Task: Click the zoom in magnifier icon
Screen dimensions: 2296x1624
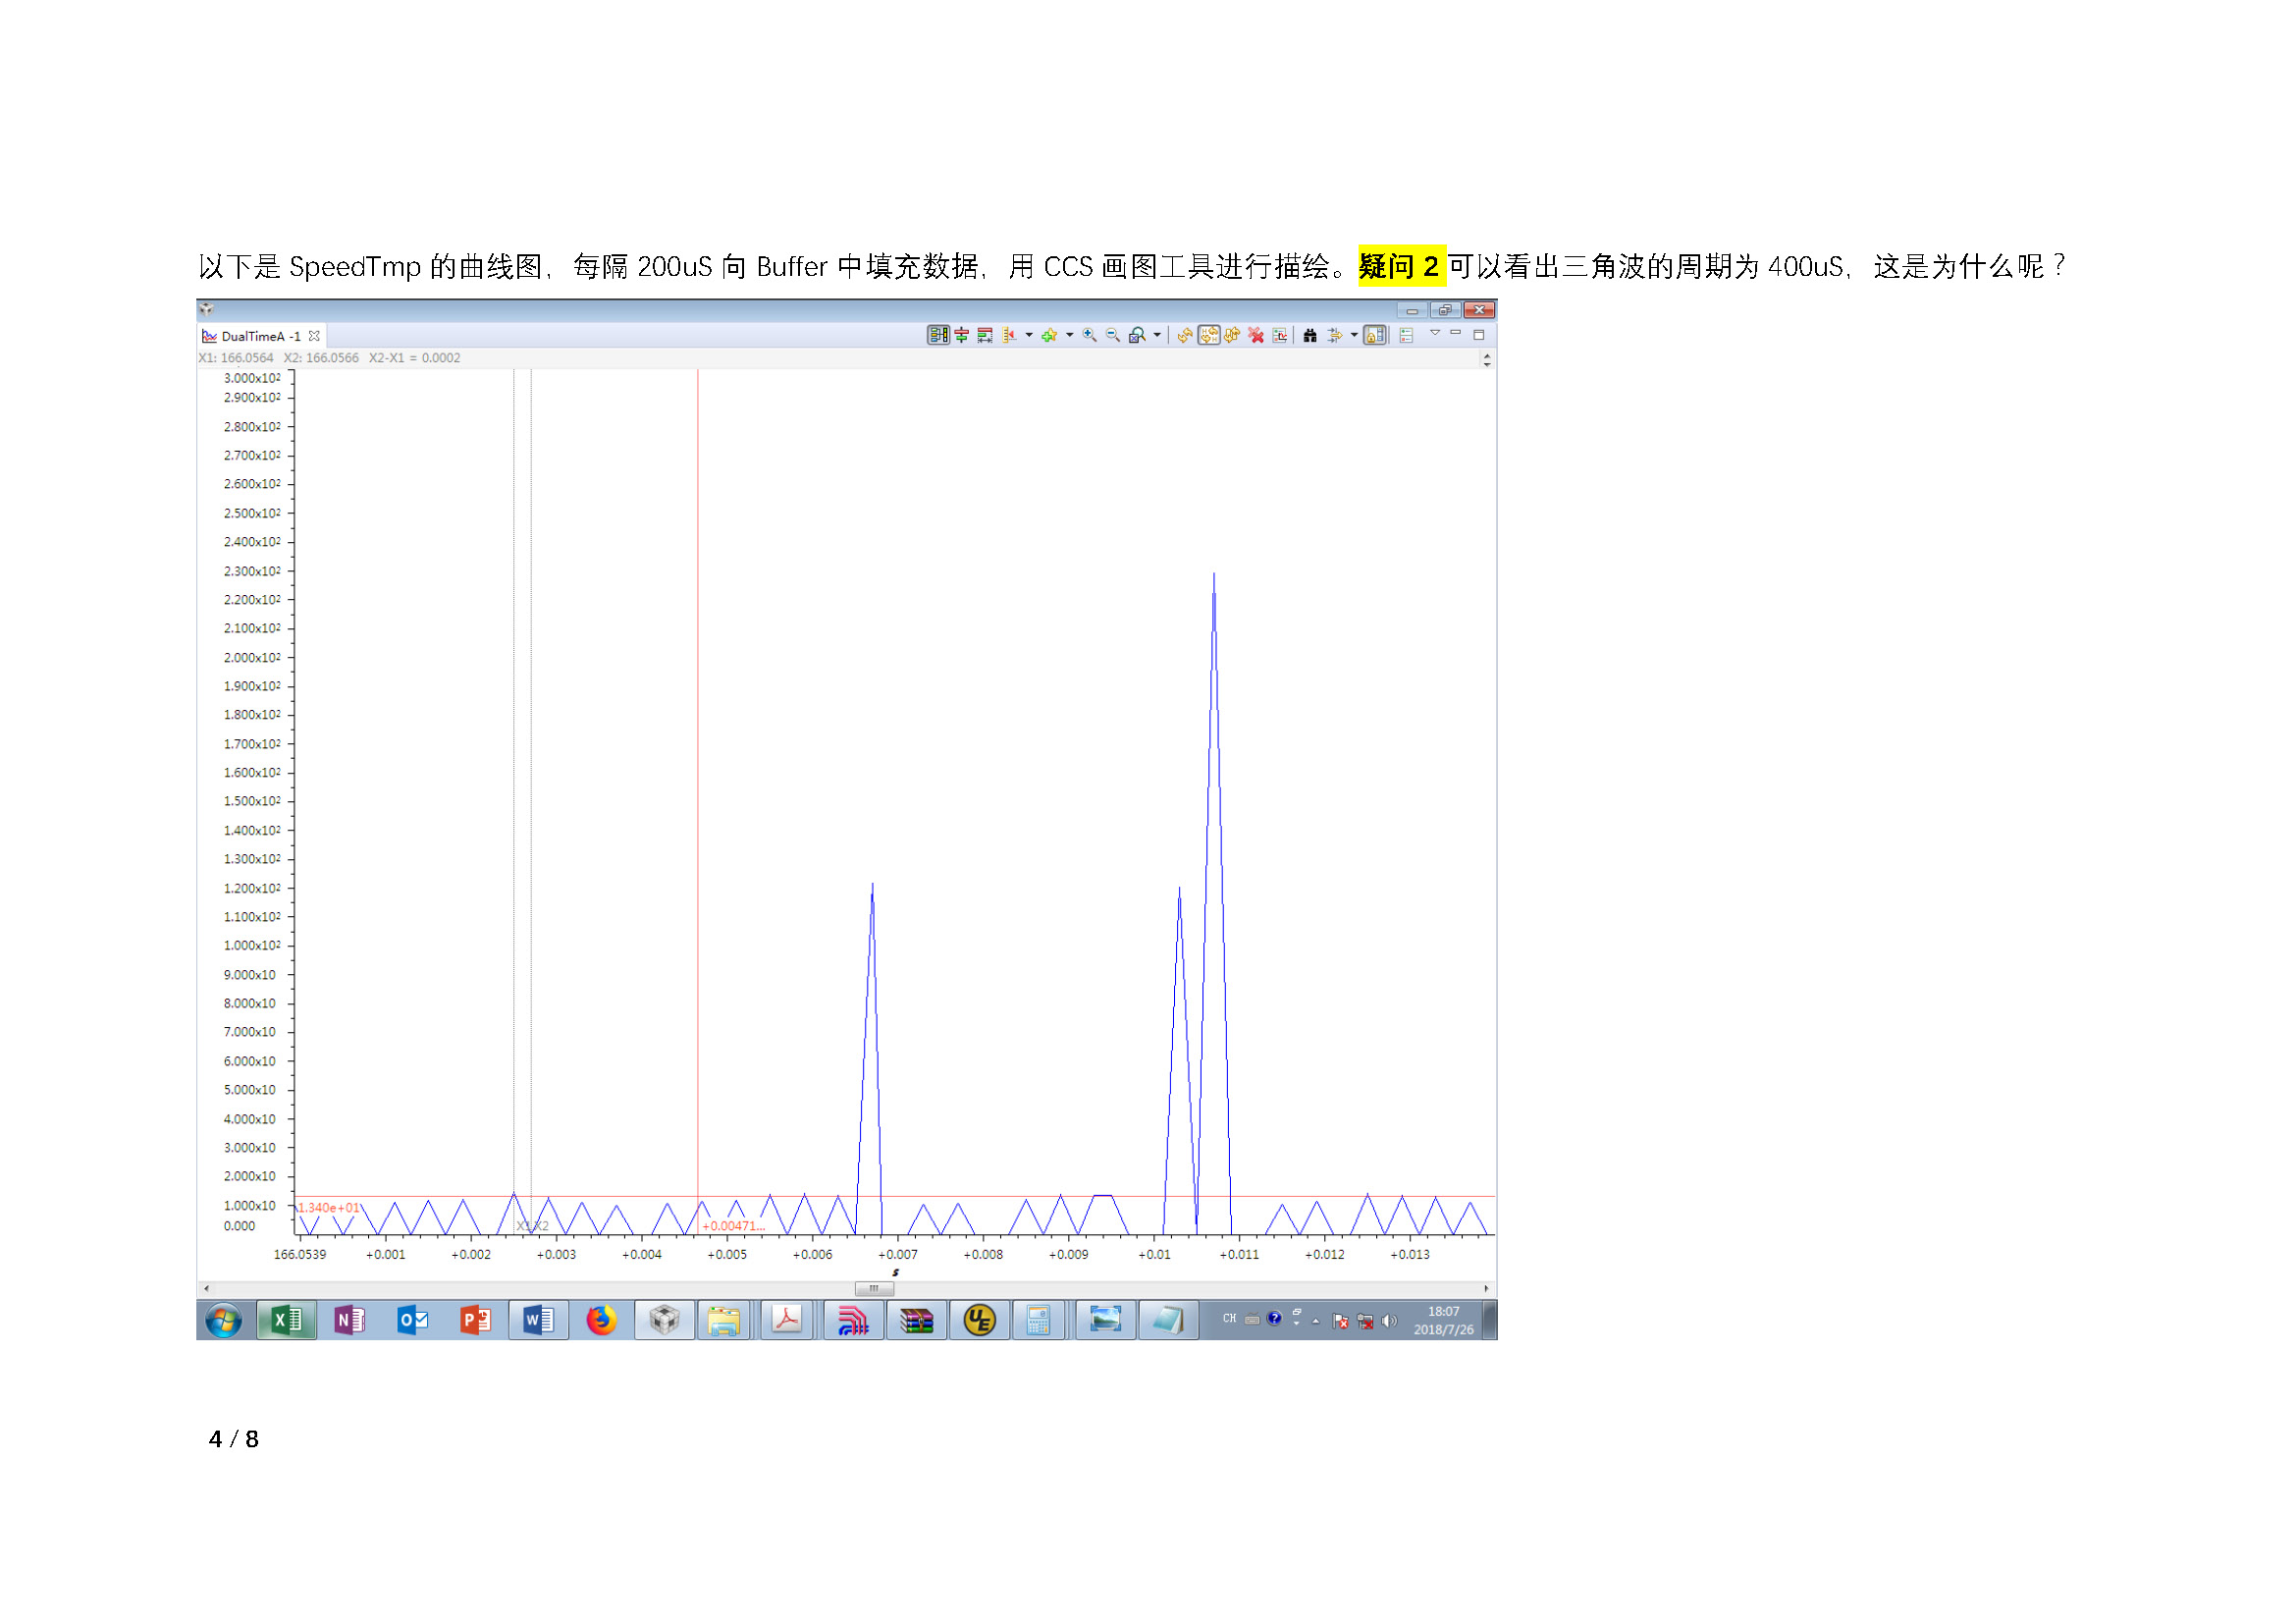Action: point(1089,336)
